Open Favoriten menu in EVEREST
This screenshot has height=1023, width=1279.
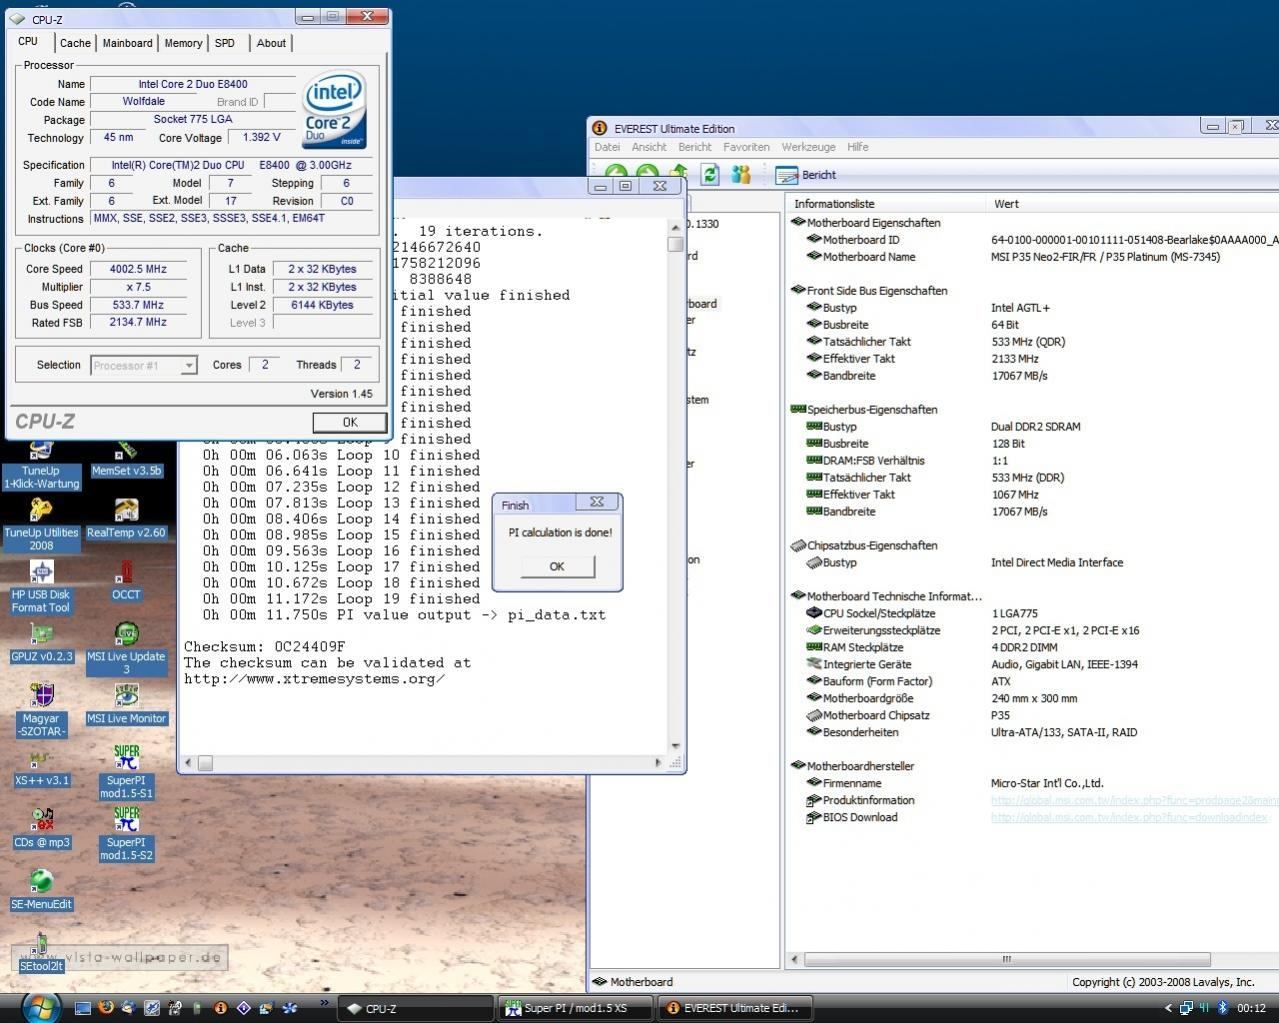pyautogui.click(x=746, y=147)
